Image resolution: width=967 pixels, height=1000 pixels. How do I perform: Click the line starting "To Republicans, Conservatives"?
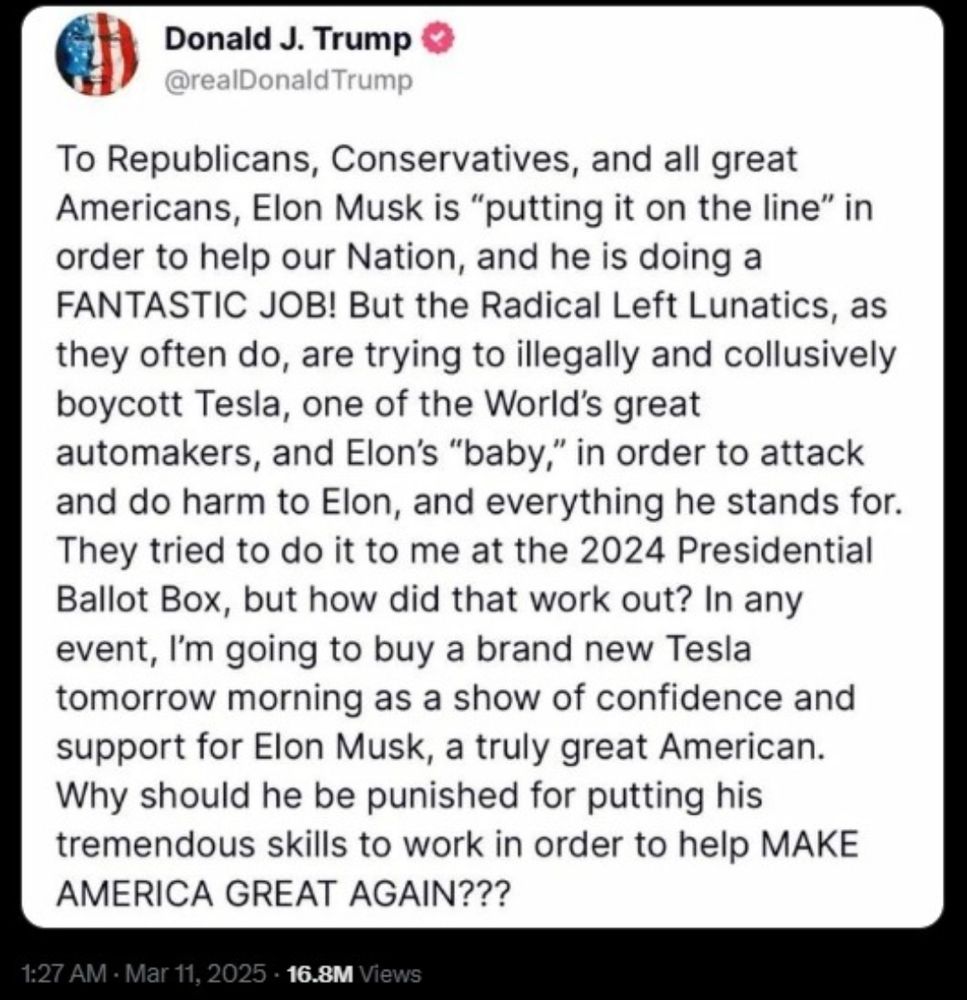[427, 159]
